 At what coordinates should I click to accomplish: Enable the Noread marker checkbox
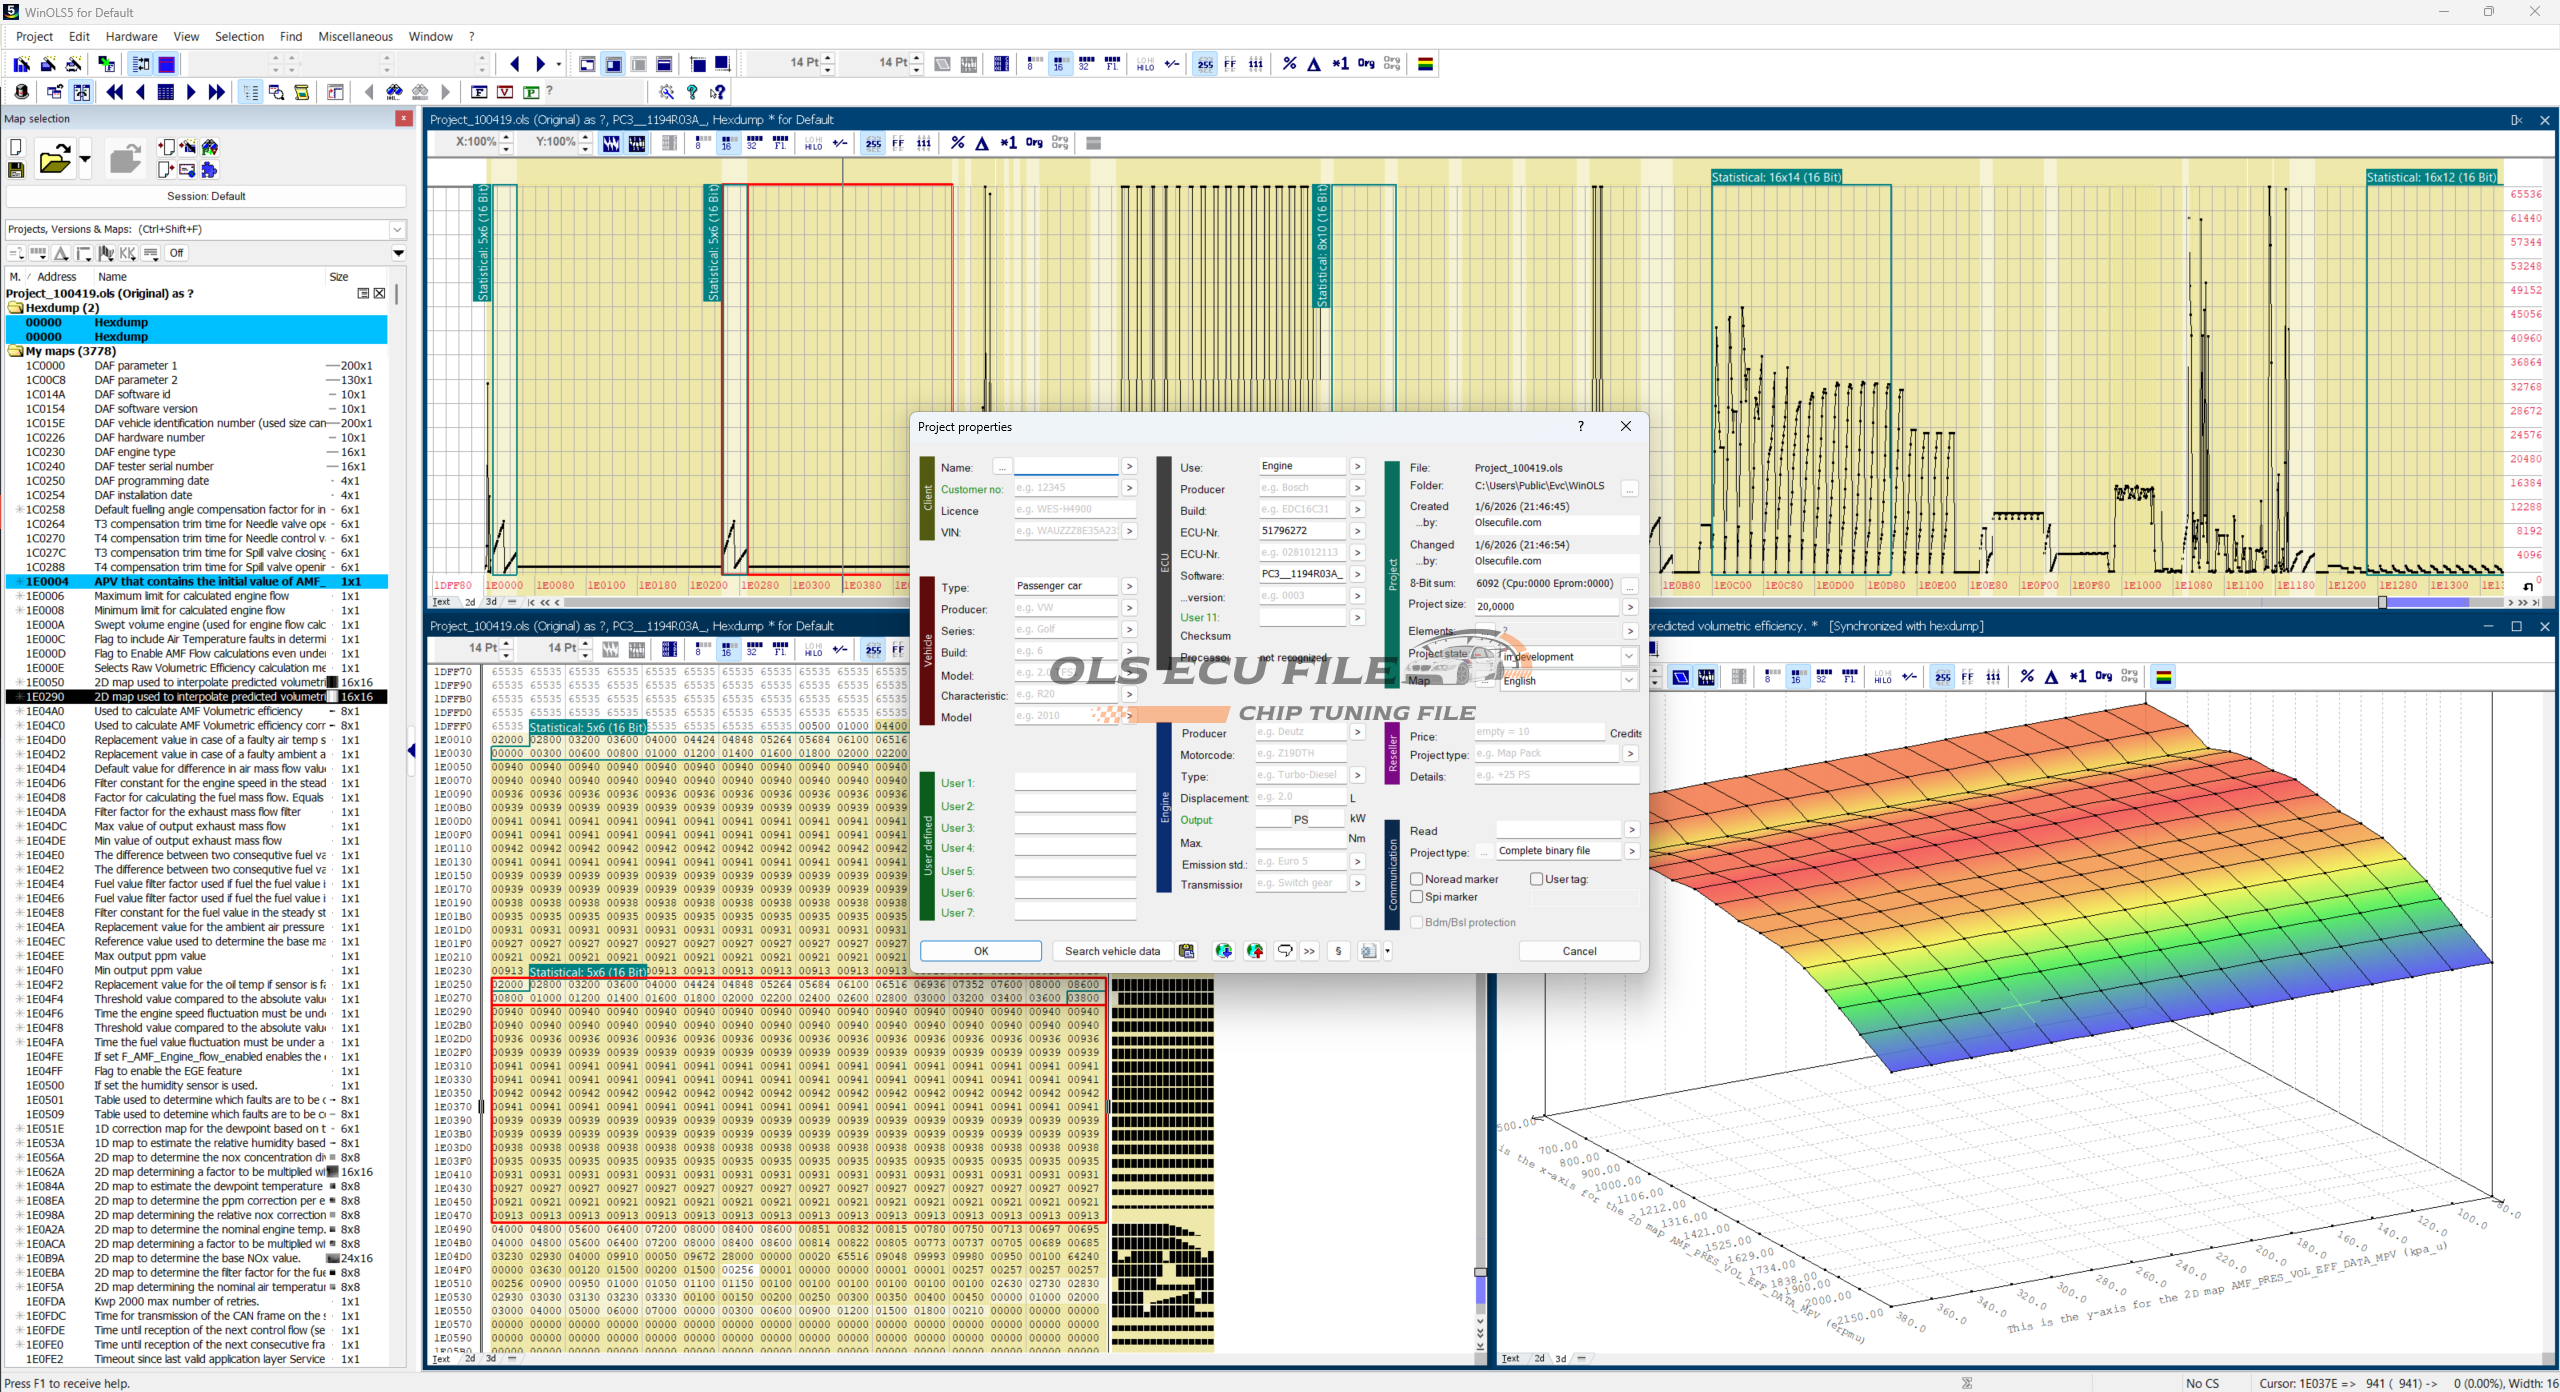click(1416, 879)
